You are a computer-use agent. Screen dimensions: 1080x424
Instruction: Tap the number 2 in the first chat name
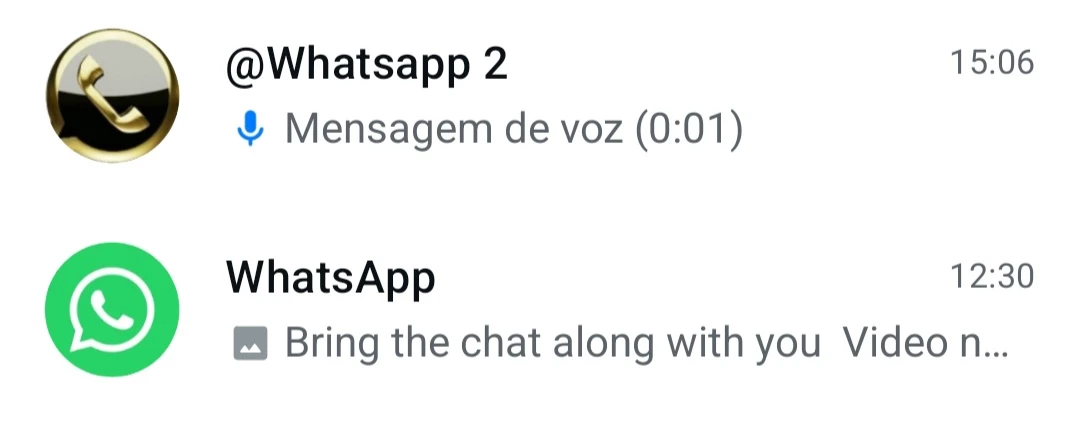tap(495, 63)
